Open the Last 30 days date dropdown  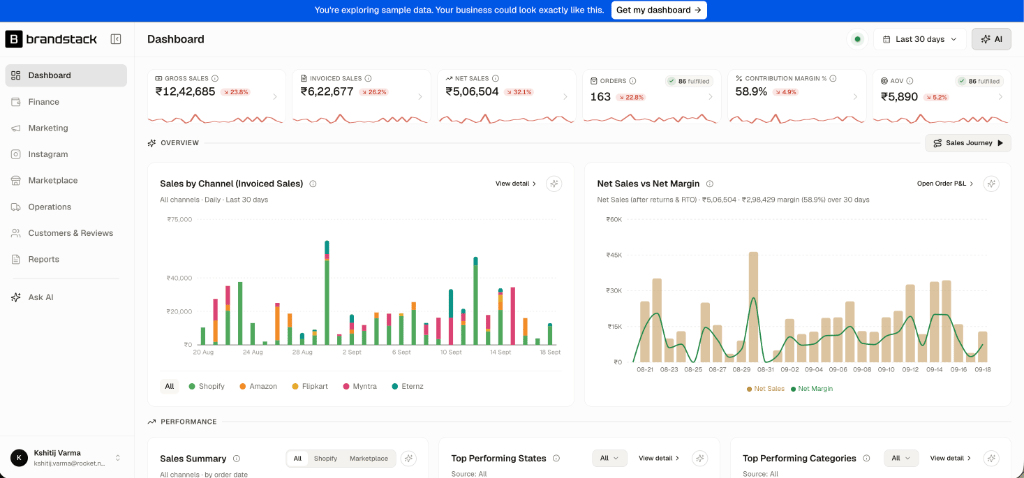coord(920,39)
